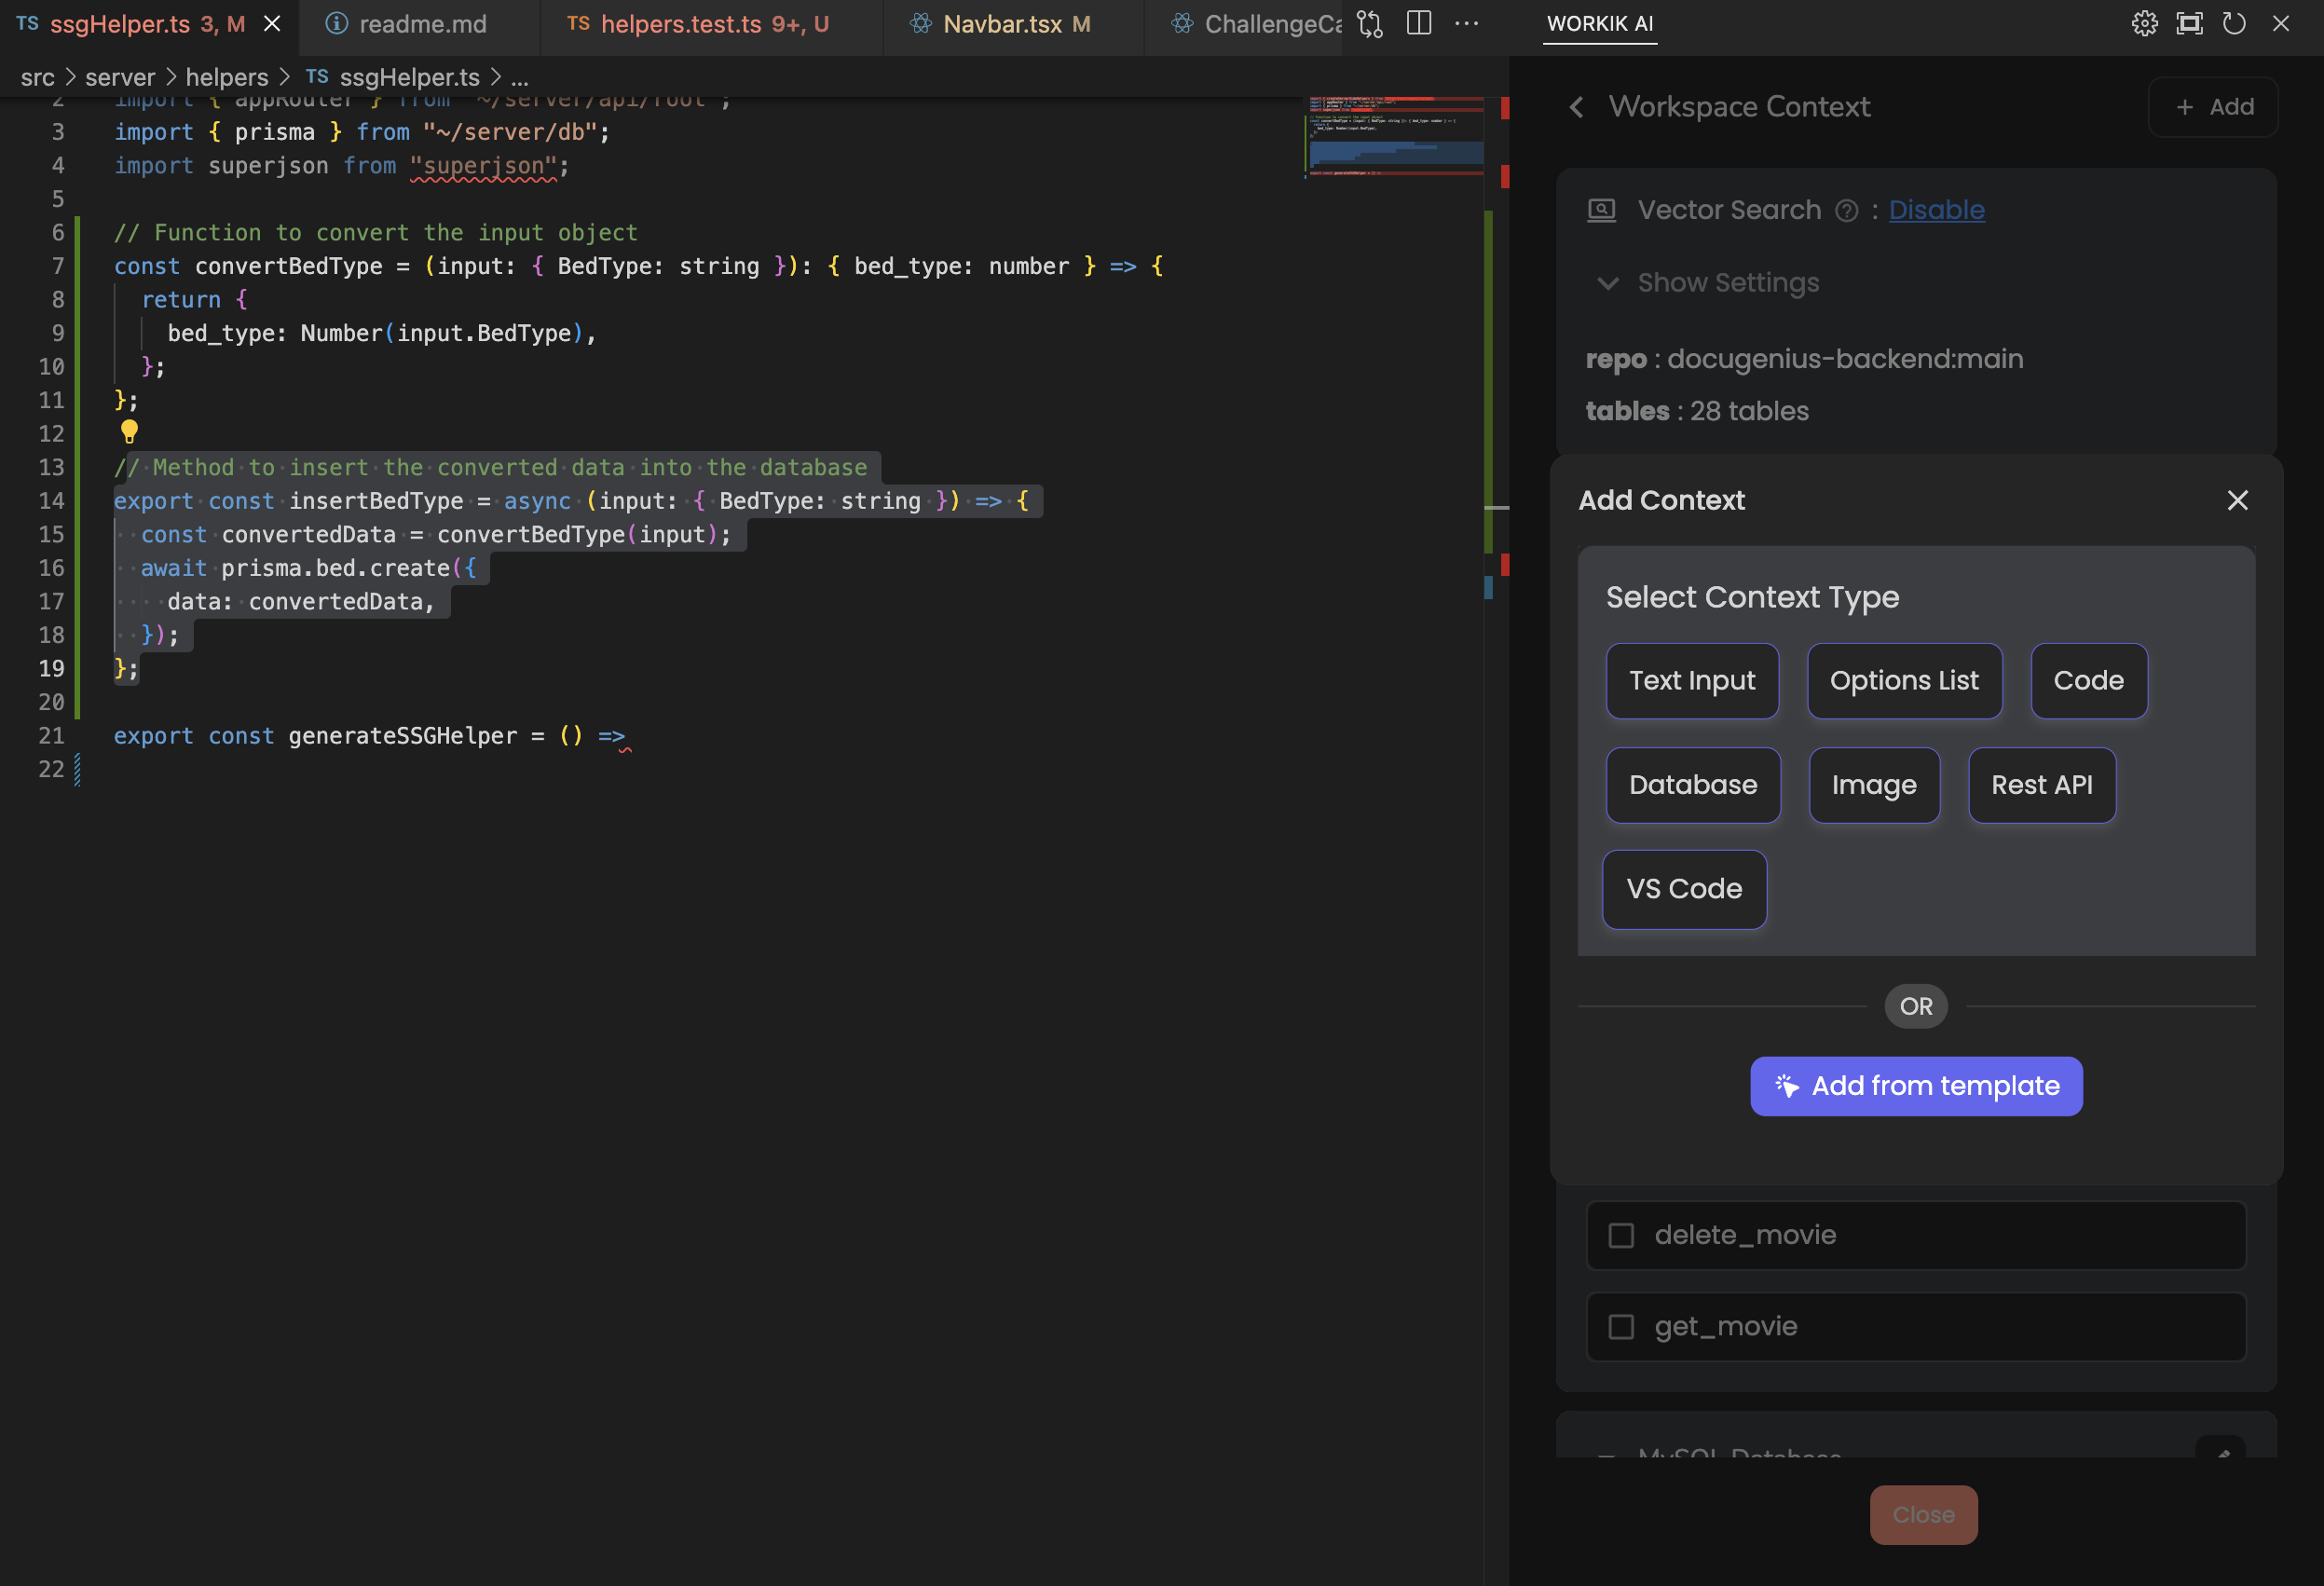Click line number 21 in the gutter

[x=51, y=736]
